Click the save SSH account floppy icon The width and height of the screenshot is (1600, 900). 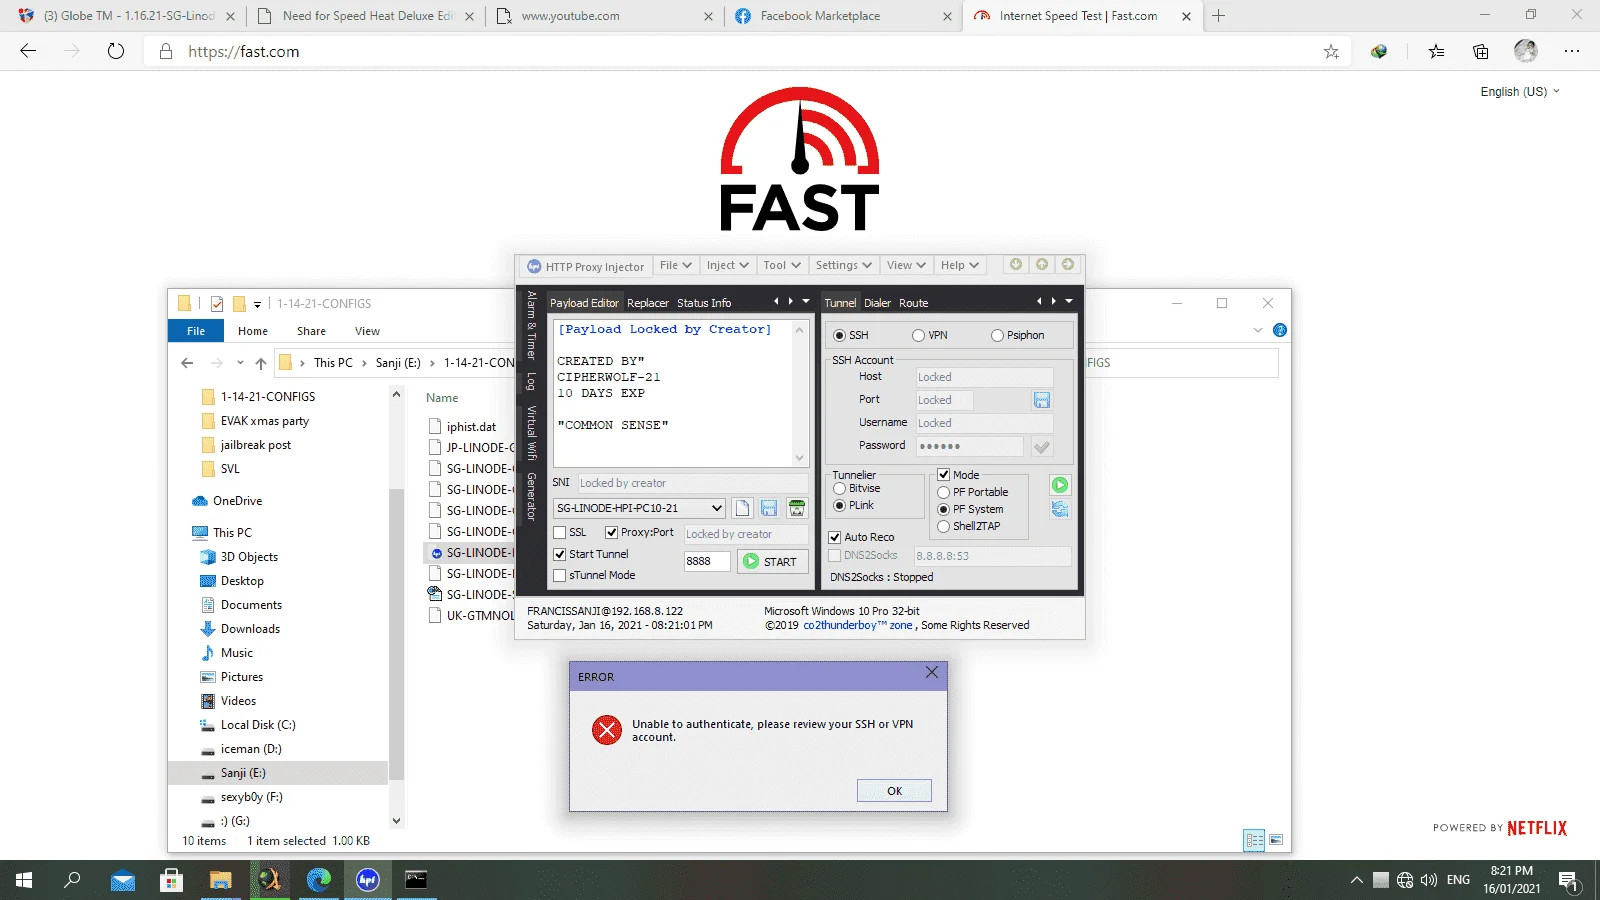[1042, 400]
